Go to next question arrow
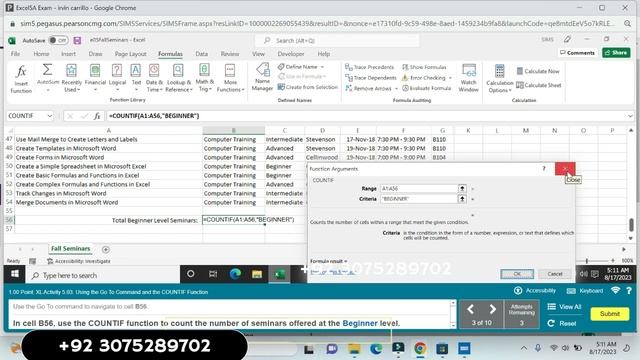The height and width of the screenshot is (360, 640). pos(492,309)
